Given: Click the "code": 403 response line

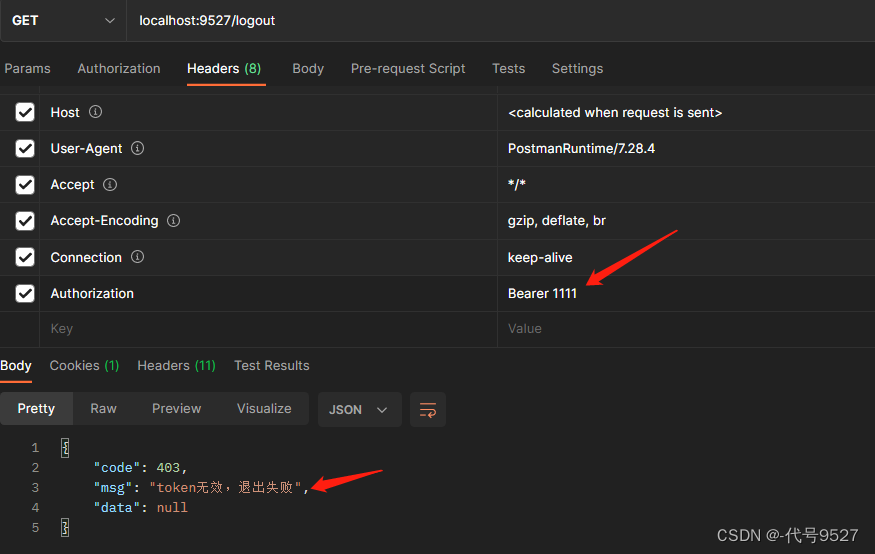Looking at the screenshot, I should tap(140, 468).
